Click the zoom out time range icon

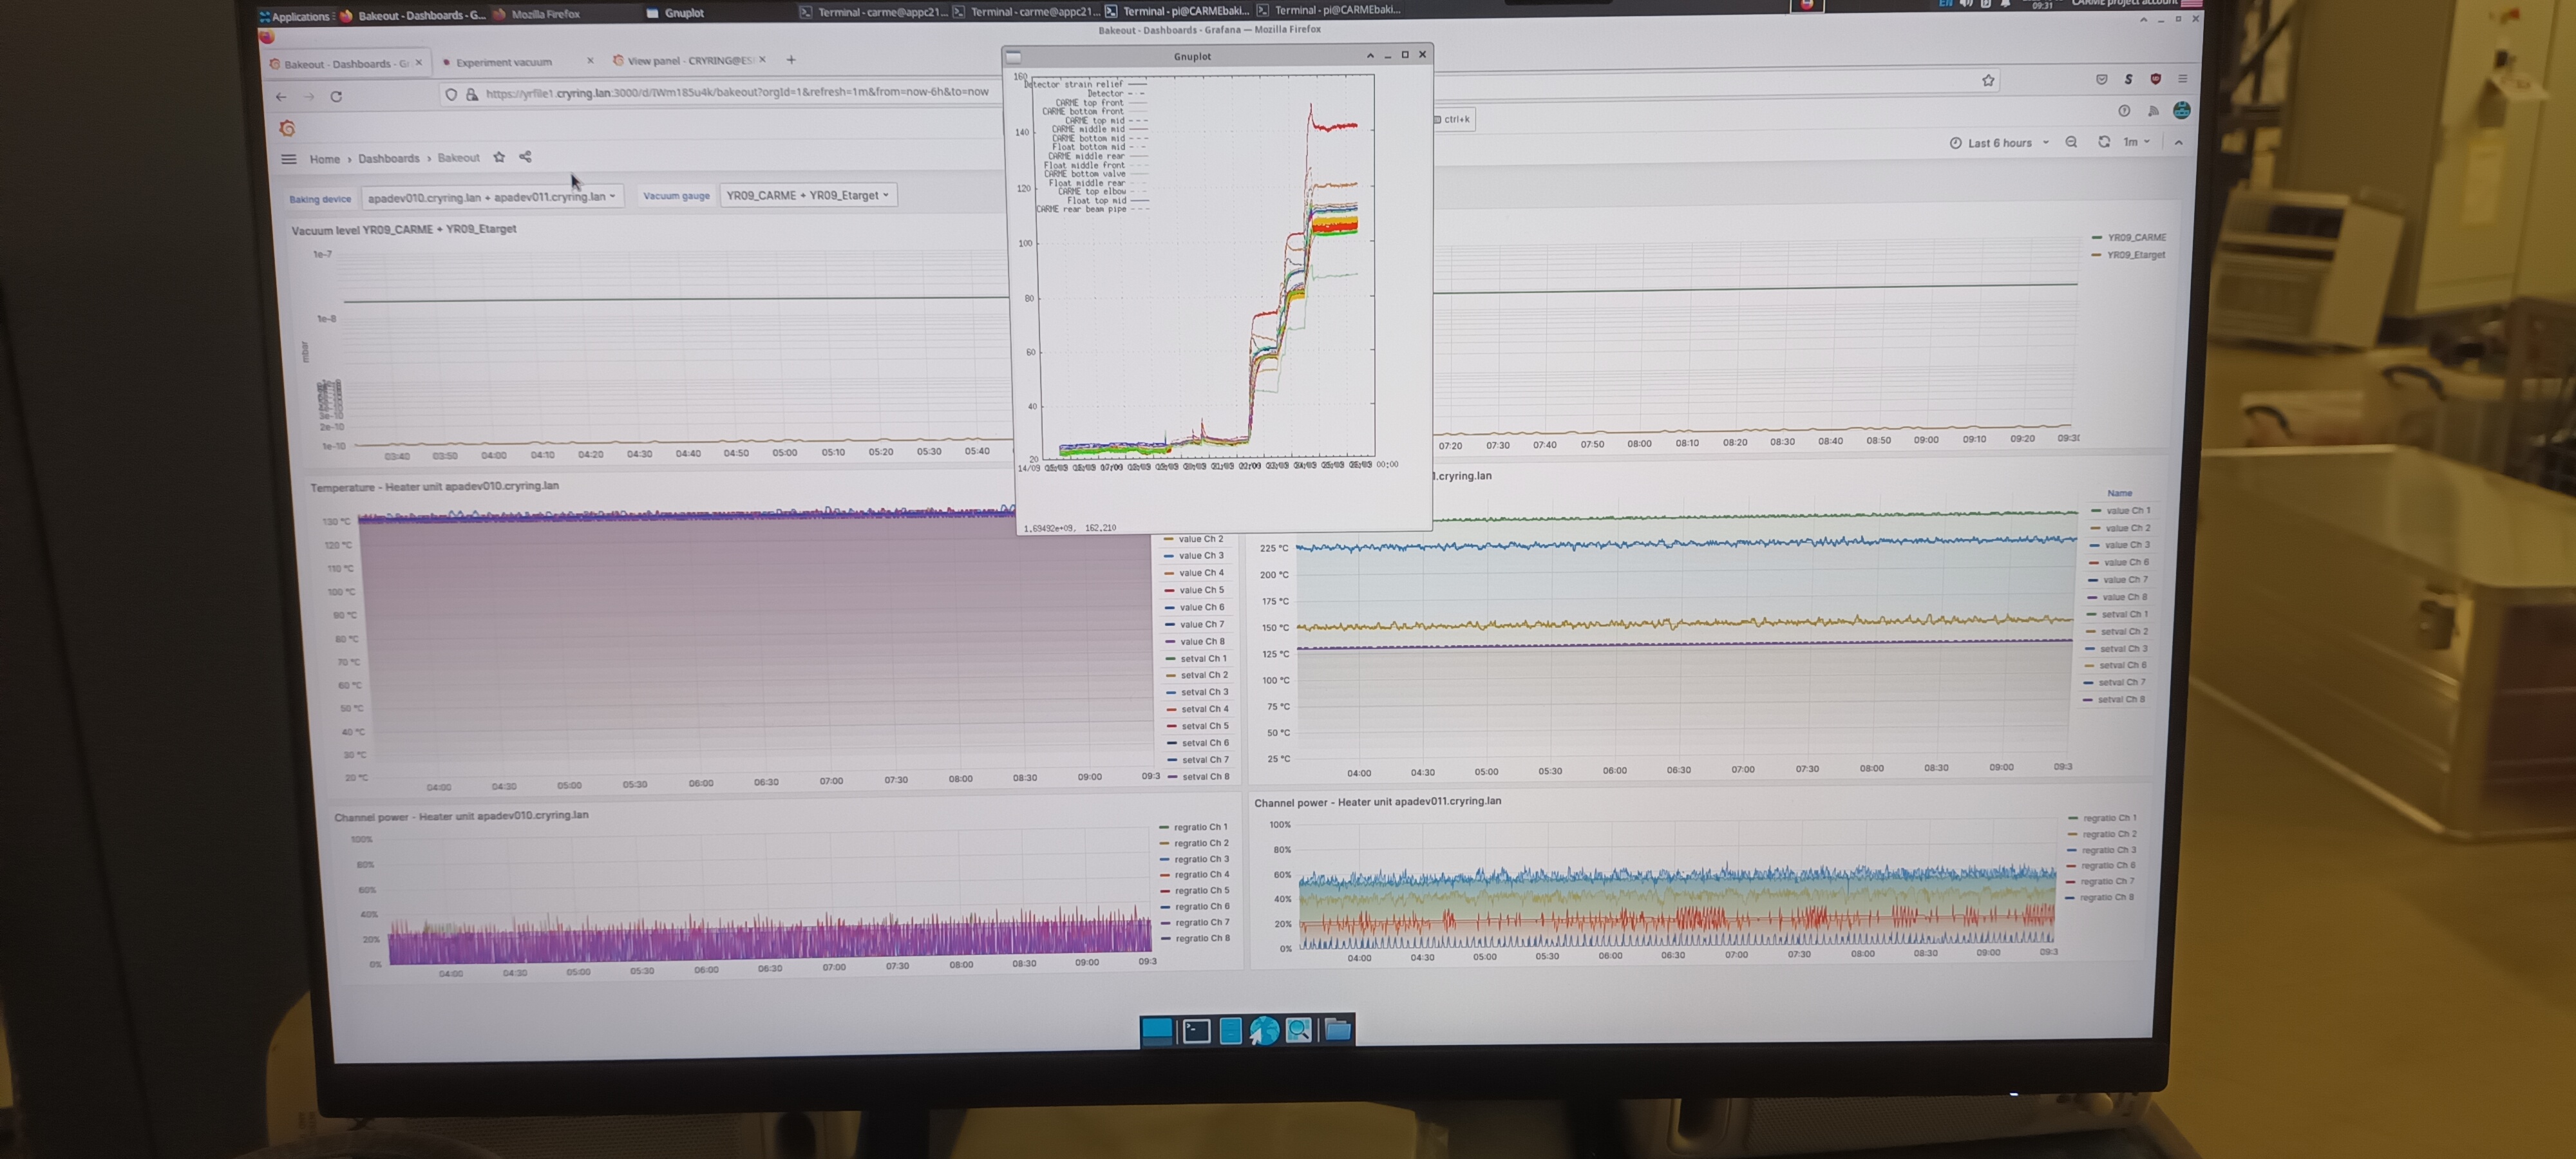click(x=2071, y=142)
